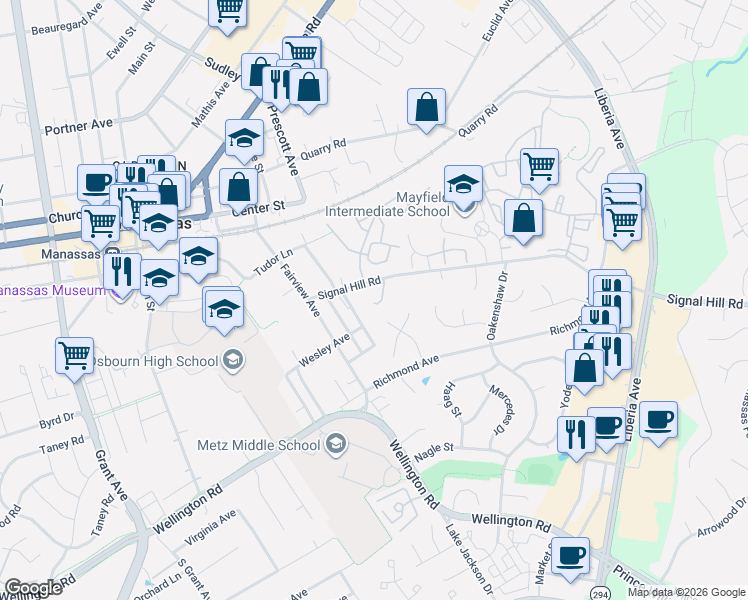The image size is (748, 600).
Task: Open the shopping bag marker above Center St
Action: [239, 190]
